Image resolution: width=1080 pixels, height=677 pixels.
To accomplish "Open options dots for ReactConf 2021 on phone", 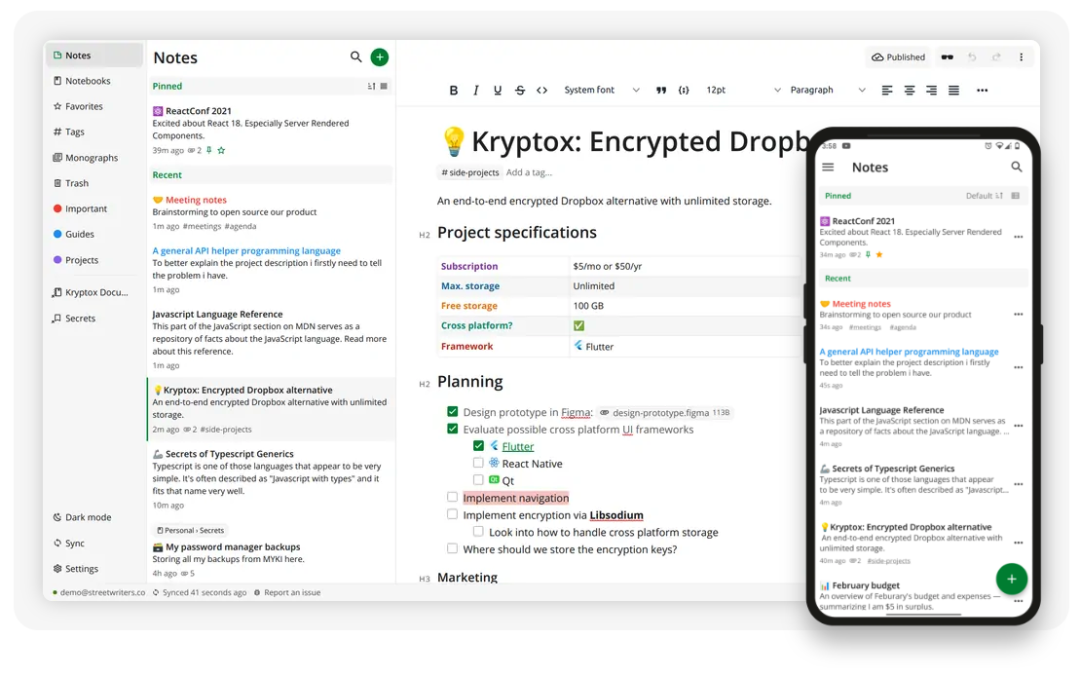I will click(x=1018, y=237).
